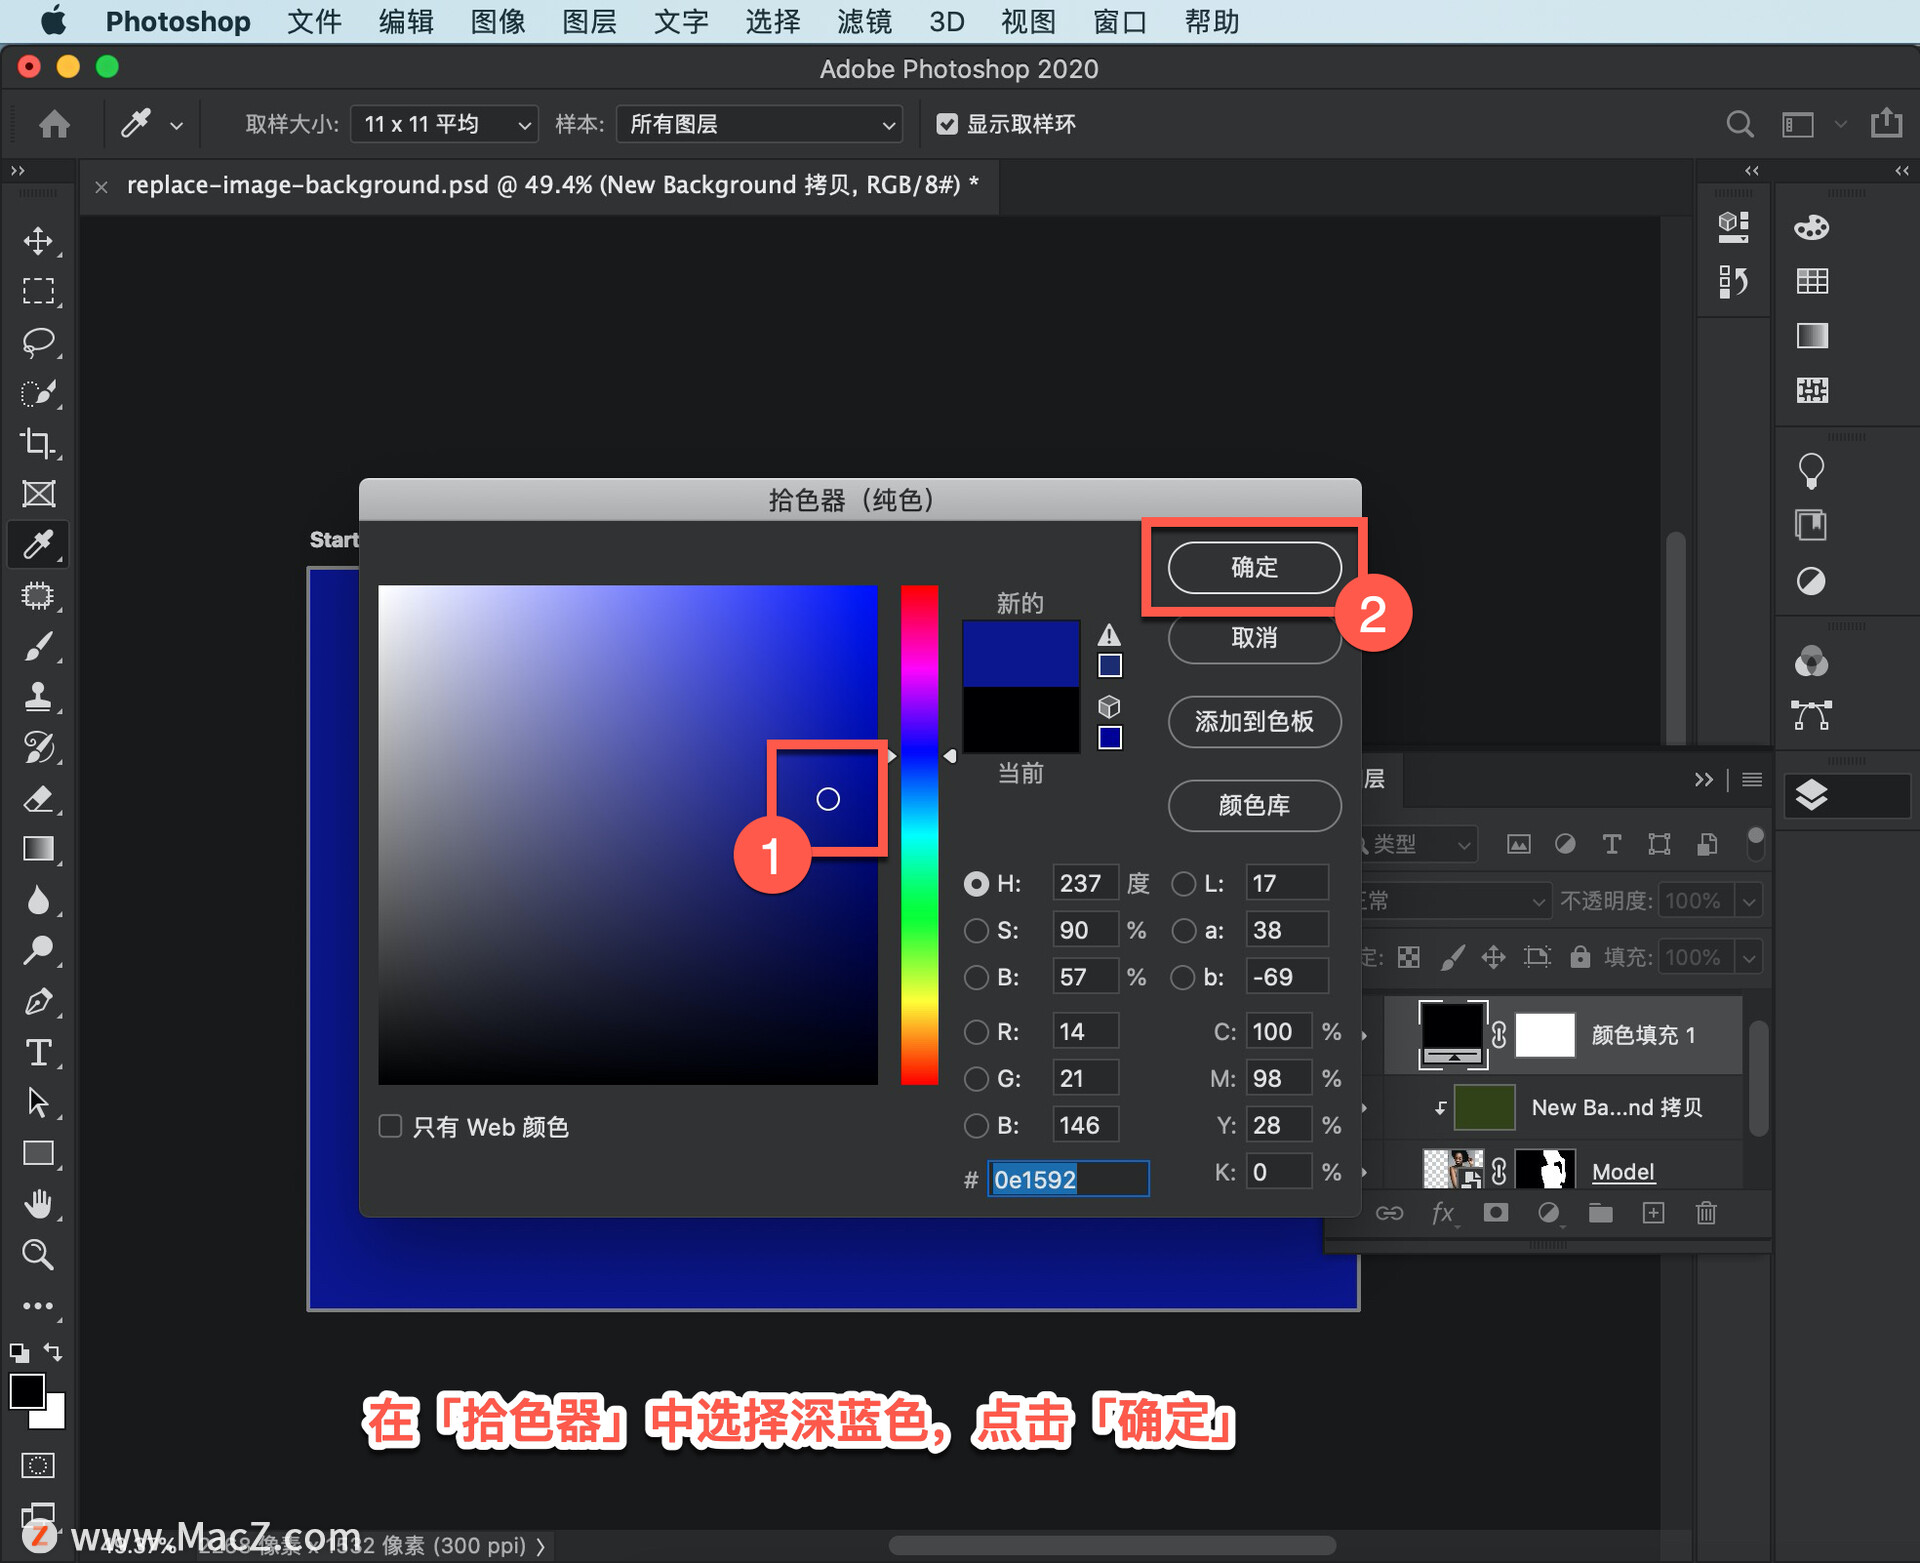The image size is (1920, 1563).
Task: Enable the 只有 Web 颜色 checkbox
Action: pos(390,1126)
